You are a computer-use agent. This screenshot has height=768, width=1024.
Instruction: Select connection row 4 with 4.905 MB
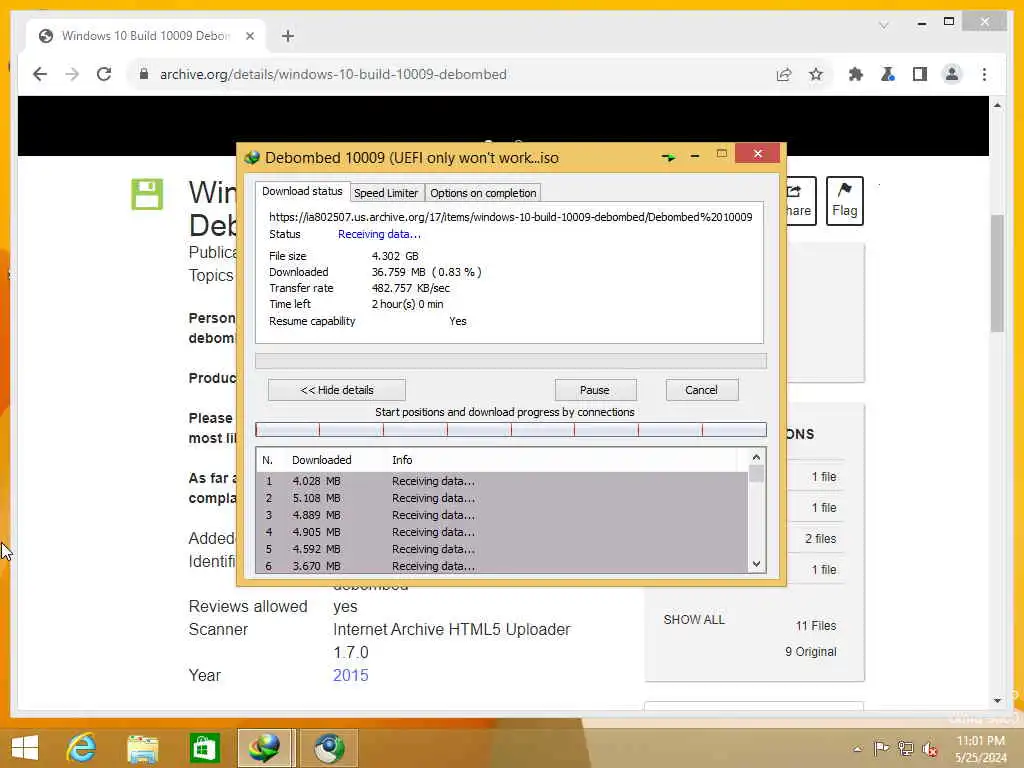coord(502,532)
